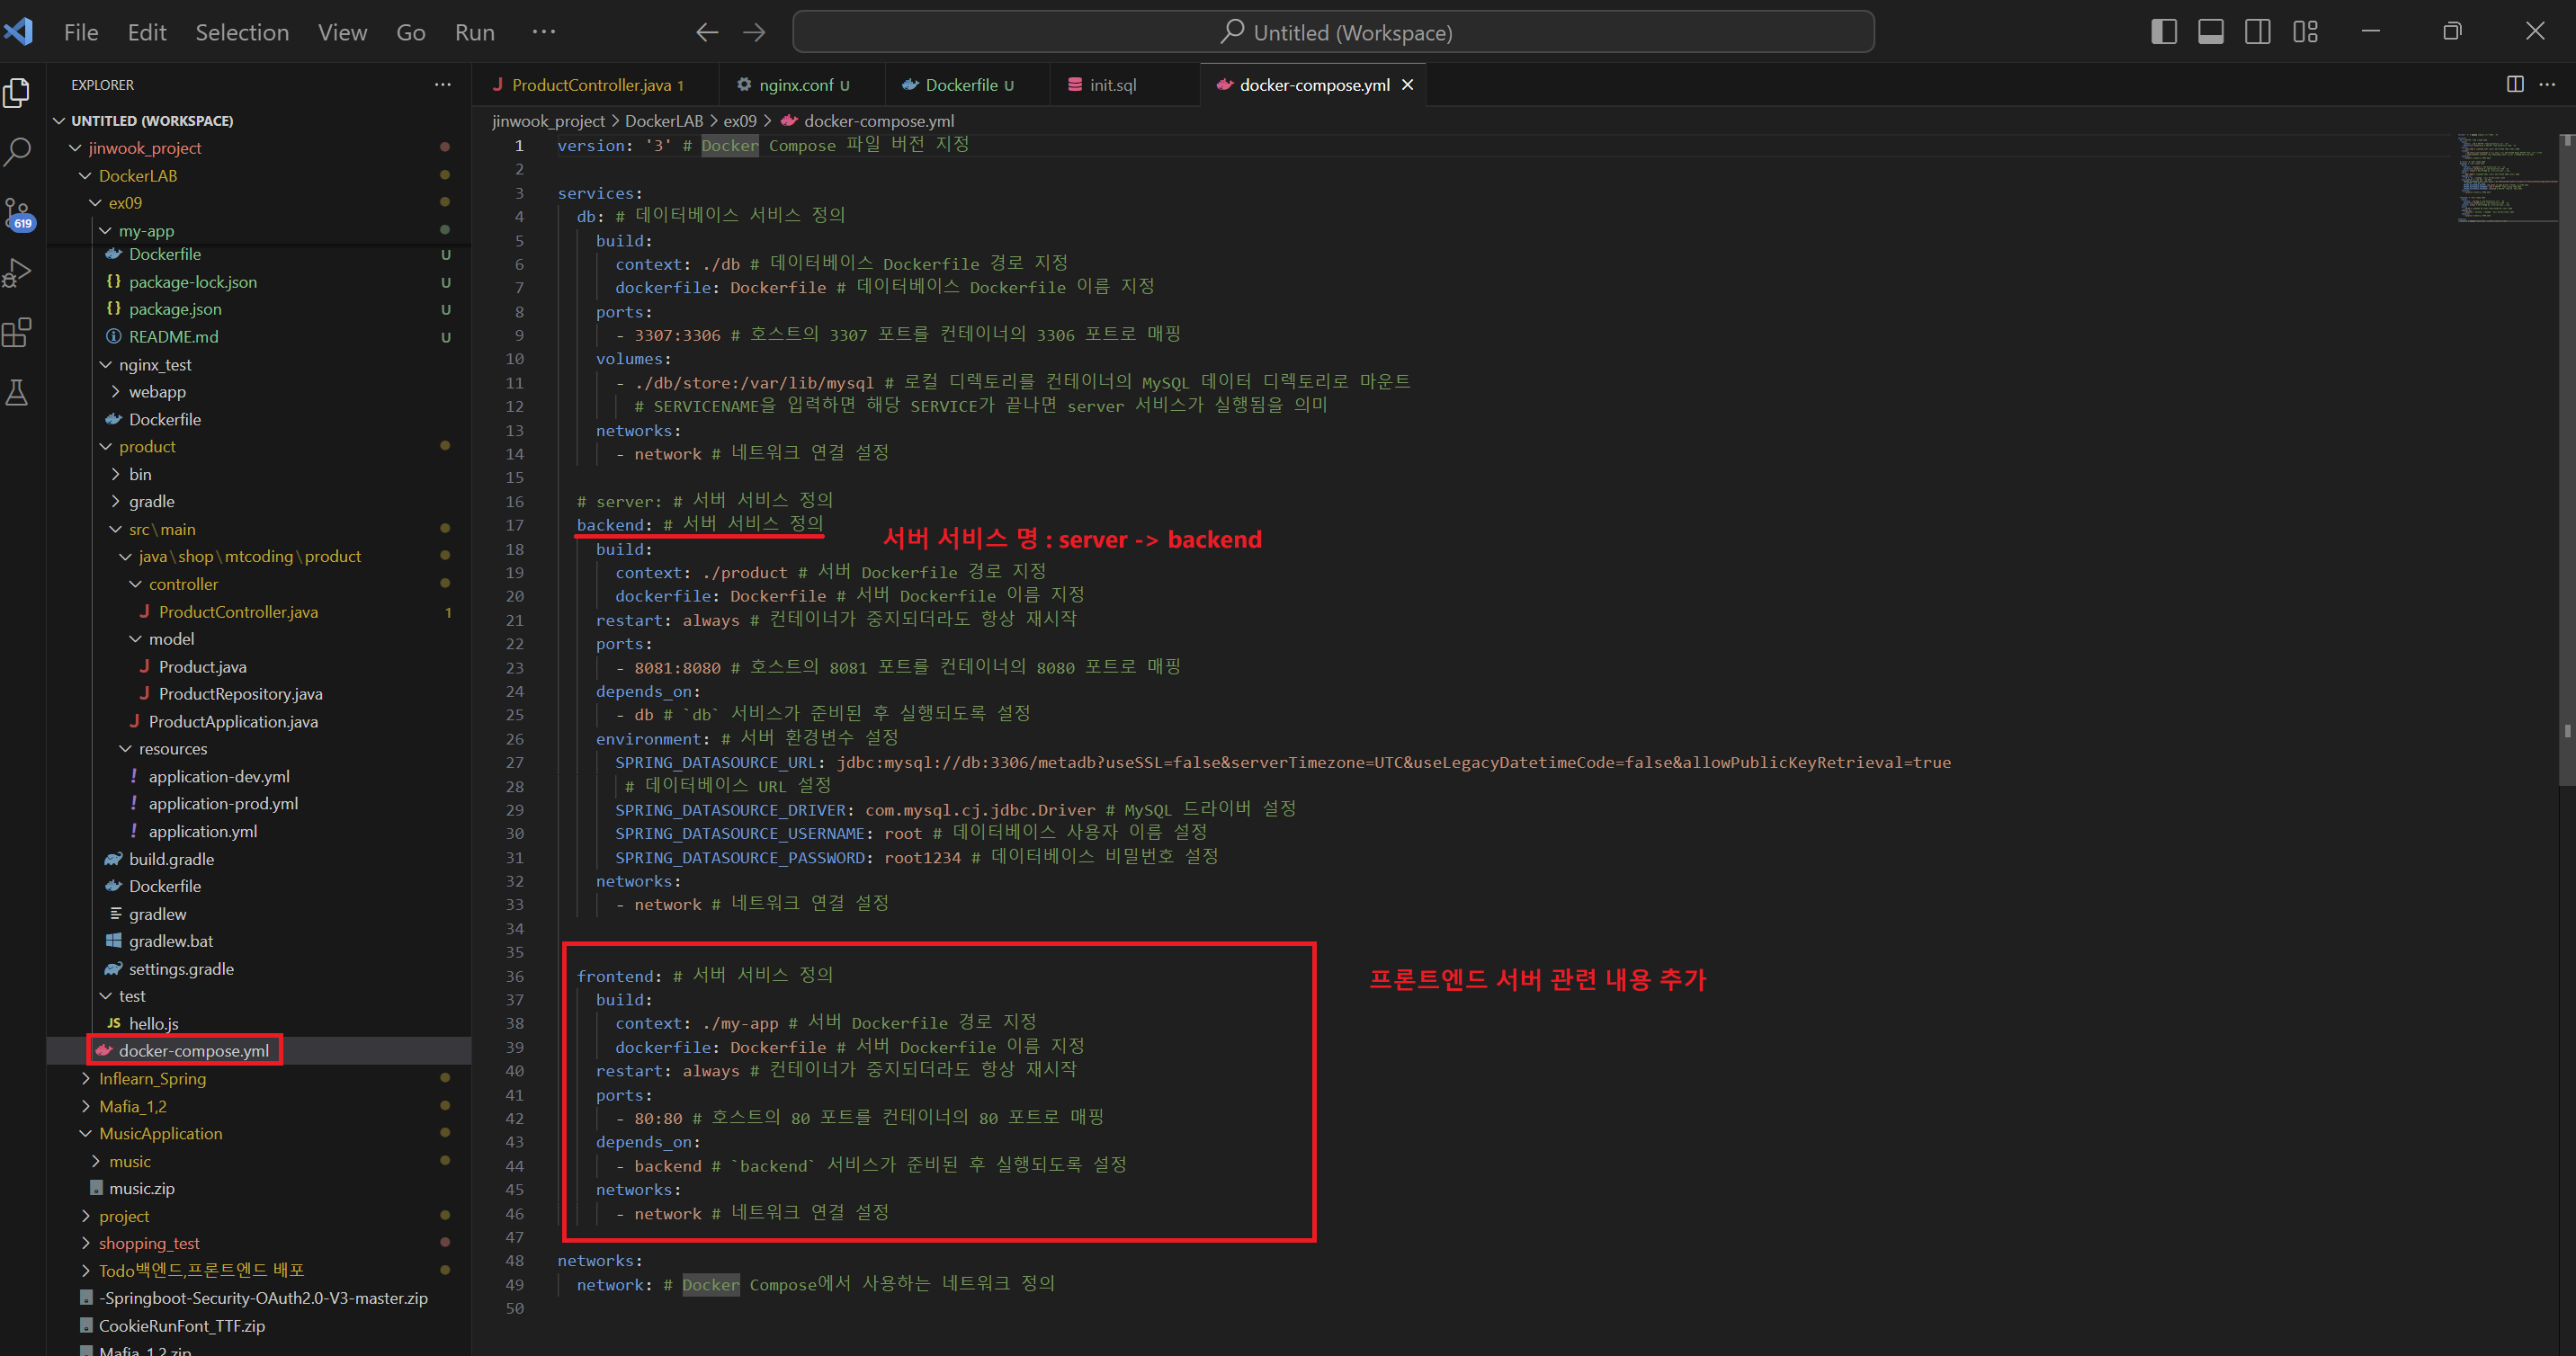Click Customize Layout icon in title bar
2576x1356 pixels.
2305,32
